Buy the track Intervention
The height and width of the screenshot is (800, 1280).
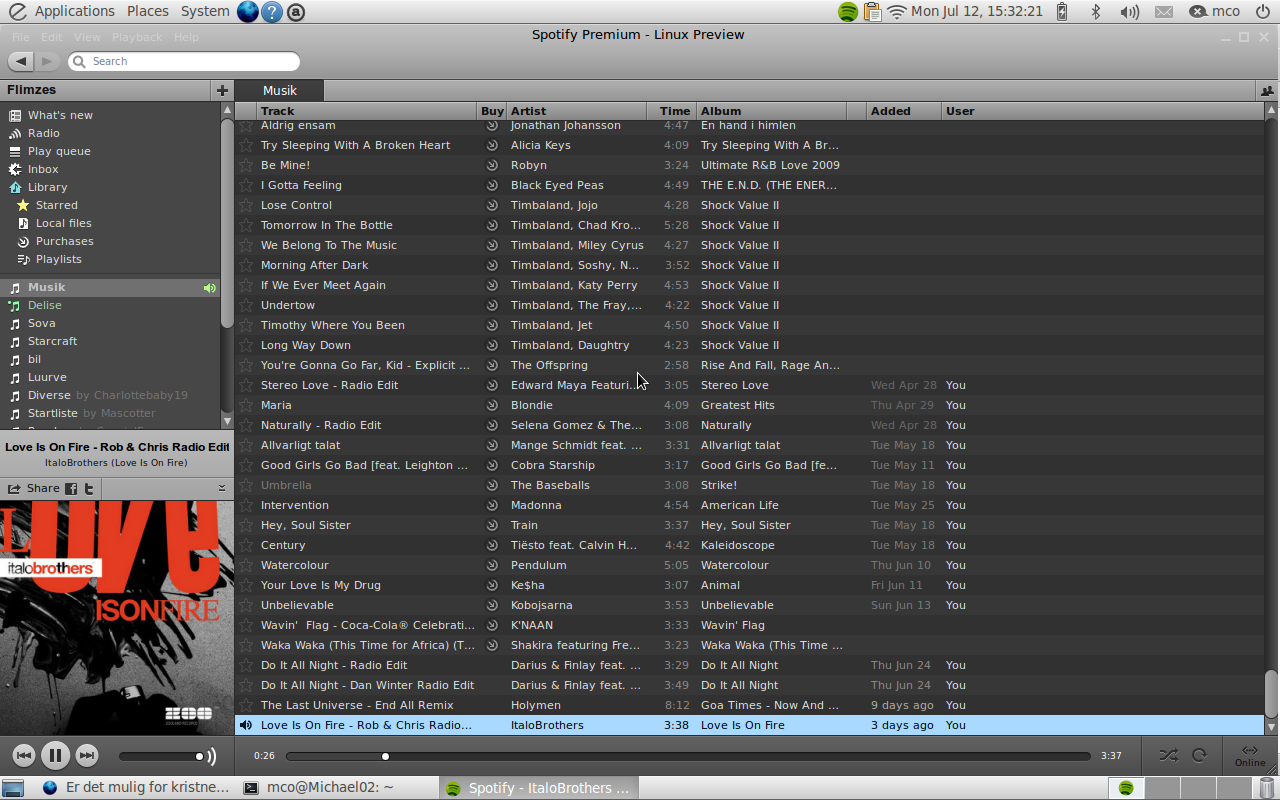492,505
